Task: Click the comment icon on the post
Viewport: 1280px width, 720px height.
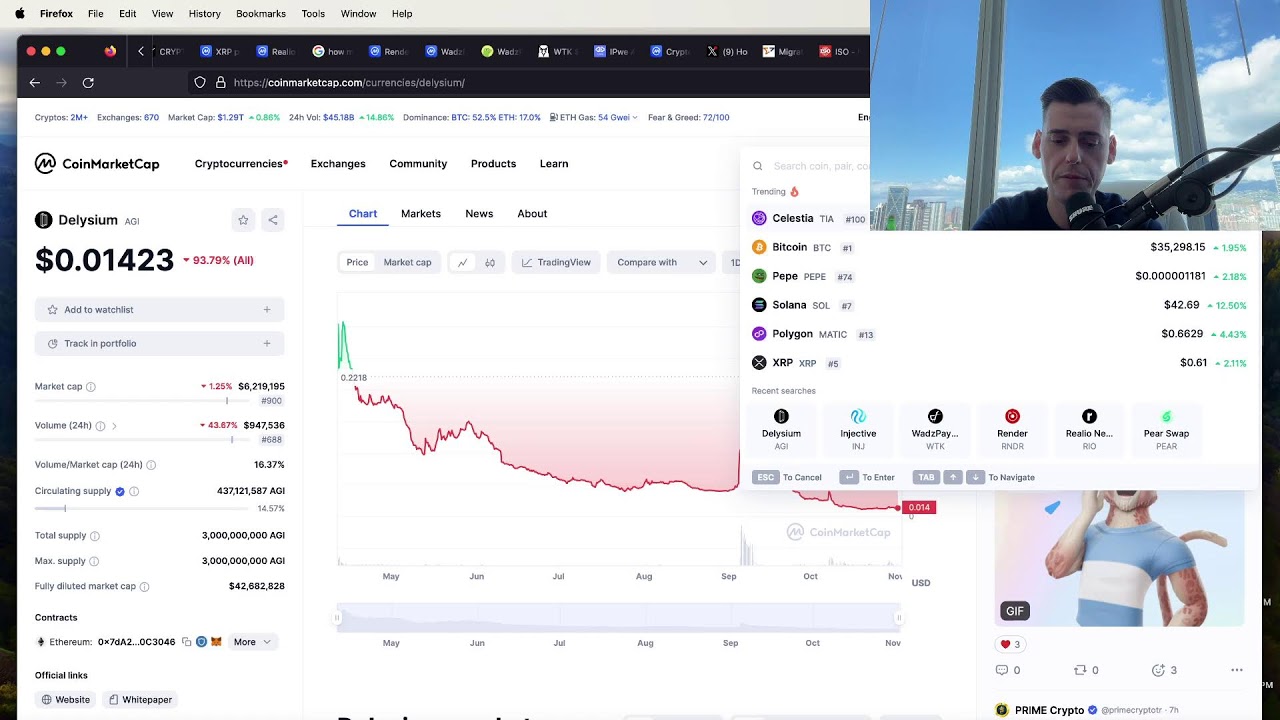Action: click(1002, 670)
